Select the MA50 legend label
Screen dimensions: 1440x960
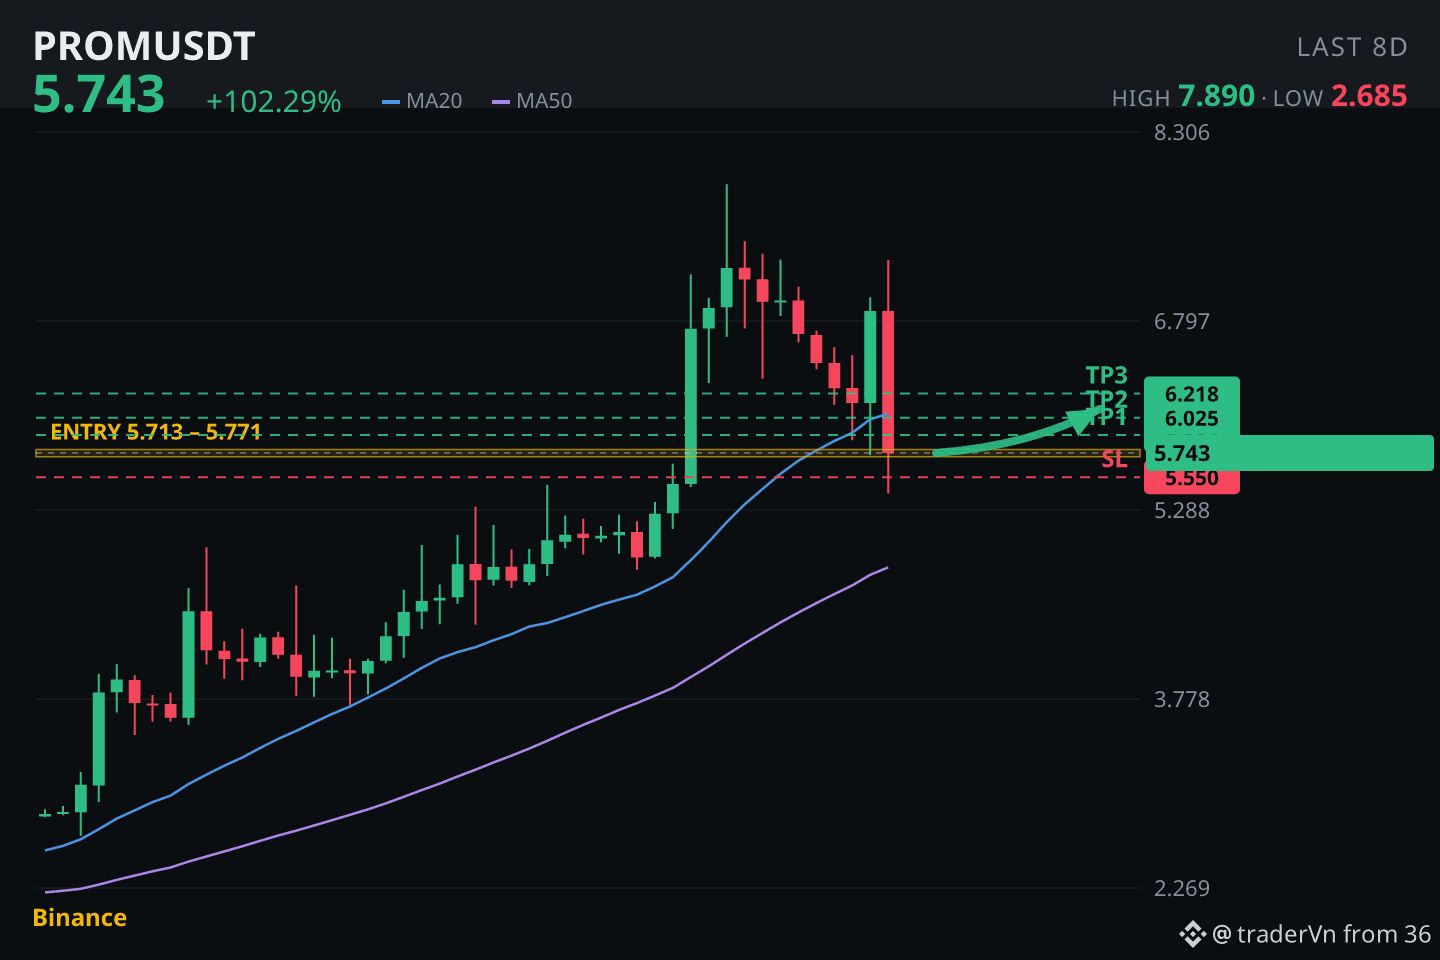(544, 101)
